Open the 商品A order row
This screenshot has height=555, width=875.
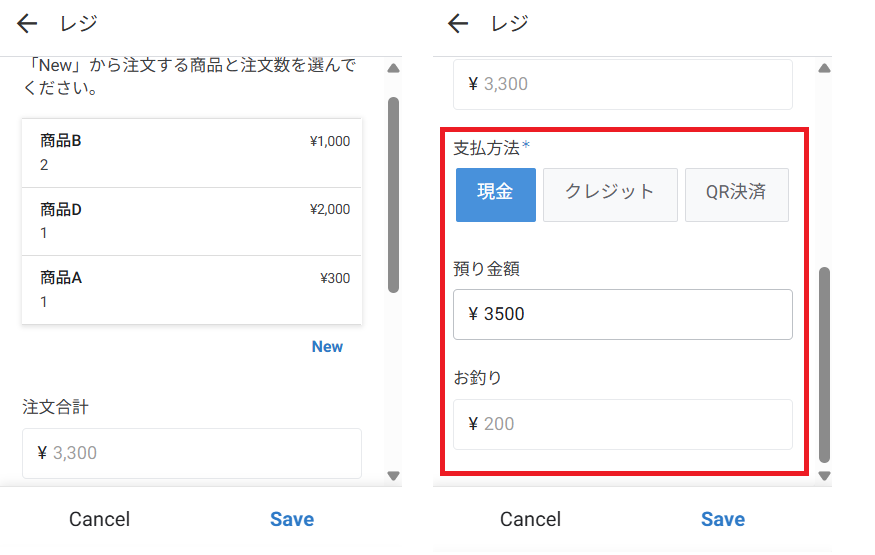191,289
